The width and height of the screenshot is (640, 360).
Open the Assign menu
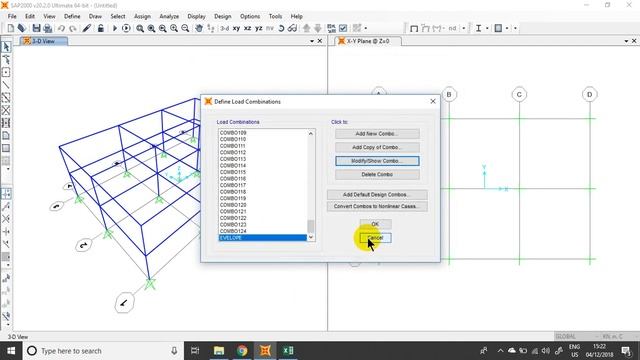click(142, 16)
